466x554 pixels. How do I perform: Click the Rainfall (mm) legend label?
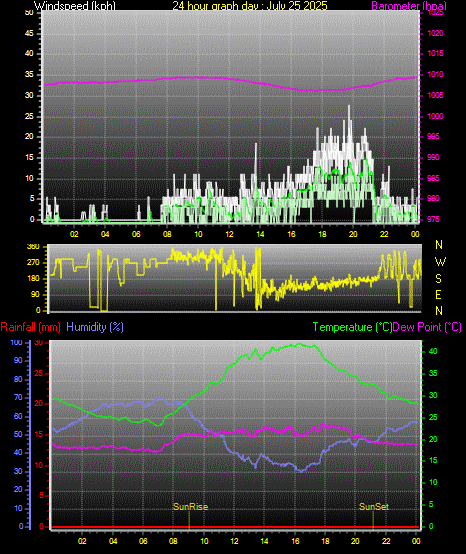coord(30,327)
